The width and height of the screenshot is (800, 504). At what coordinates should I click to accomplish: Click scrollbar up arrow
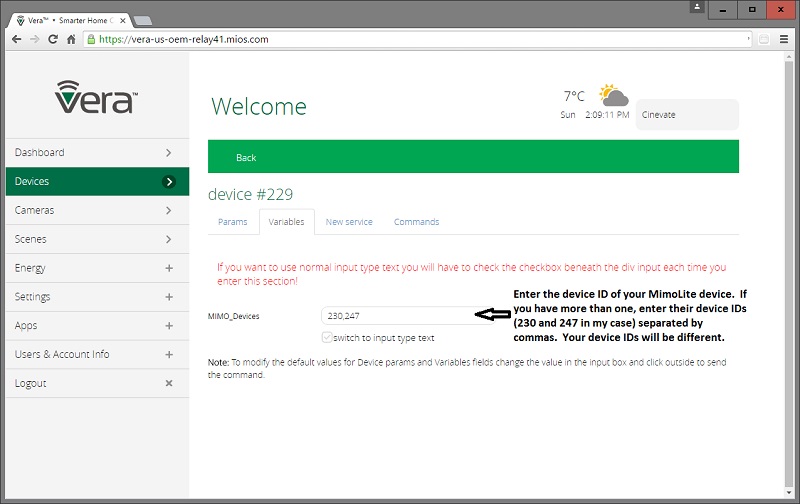tap(789, 57)
